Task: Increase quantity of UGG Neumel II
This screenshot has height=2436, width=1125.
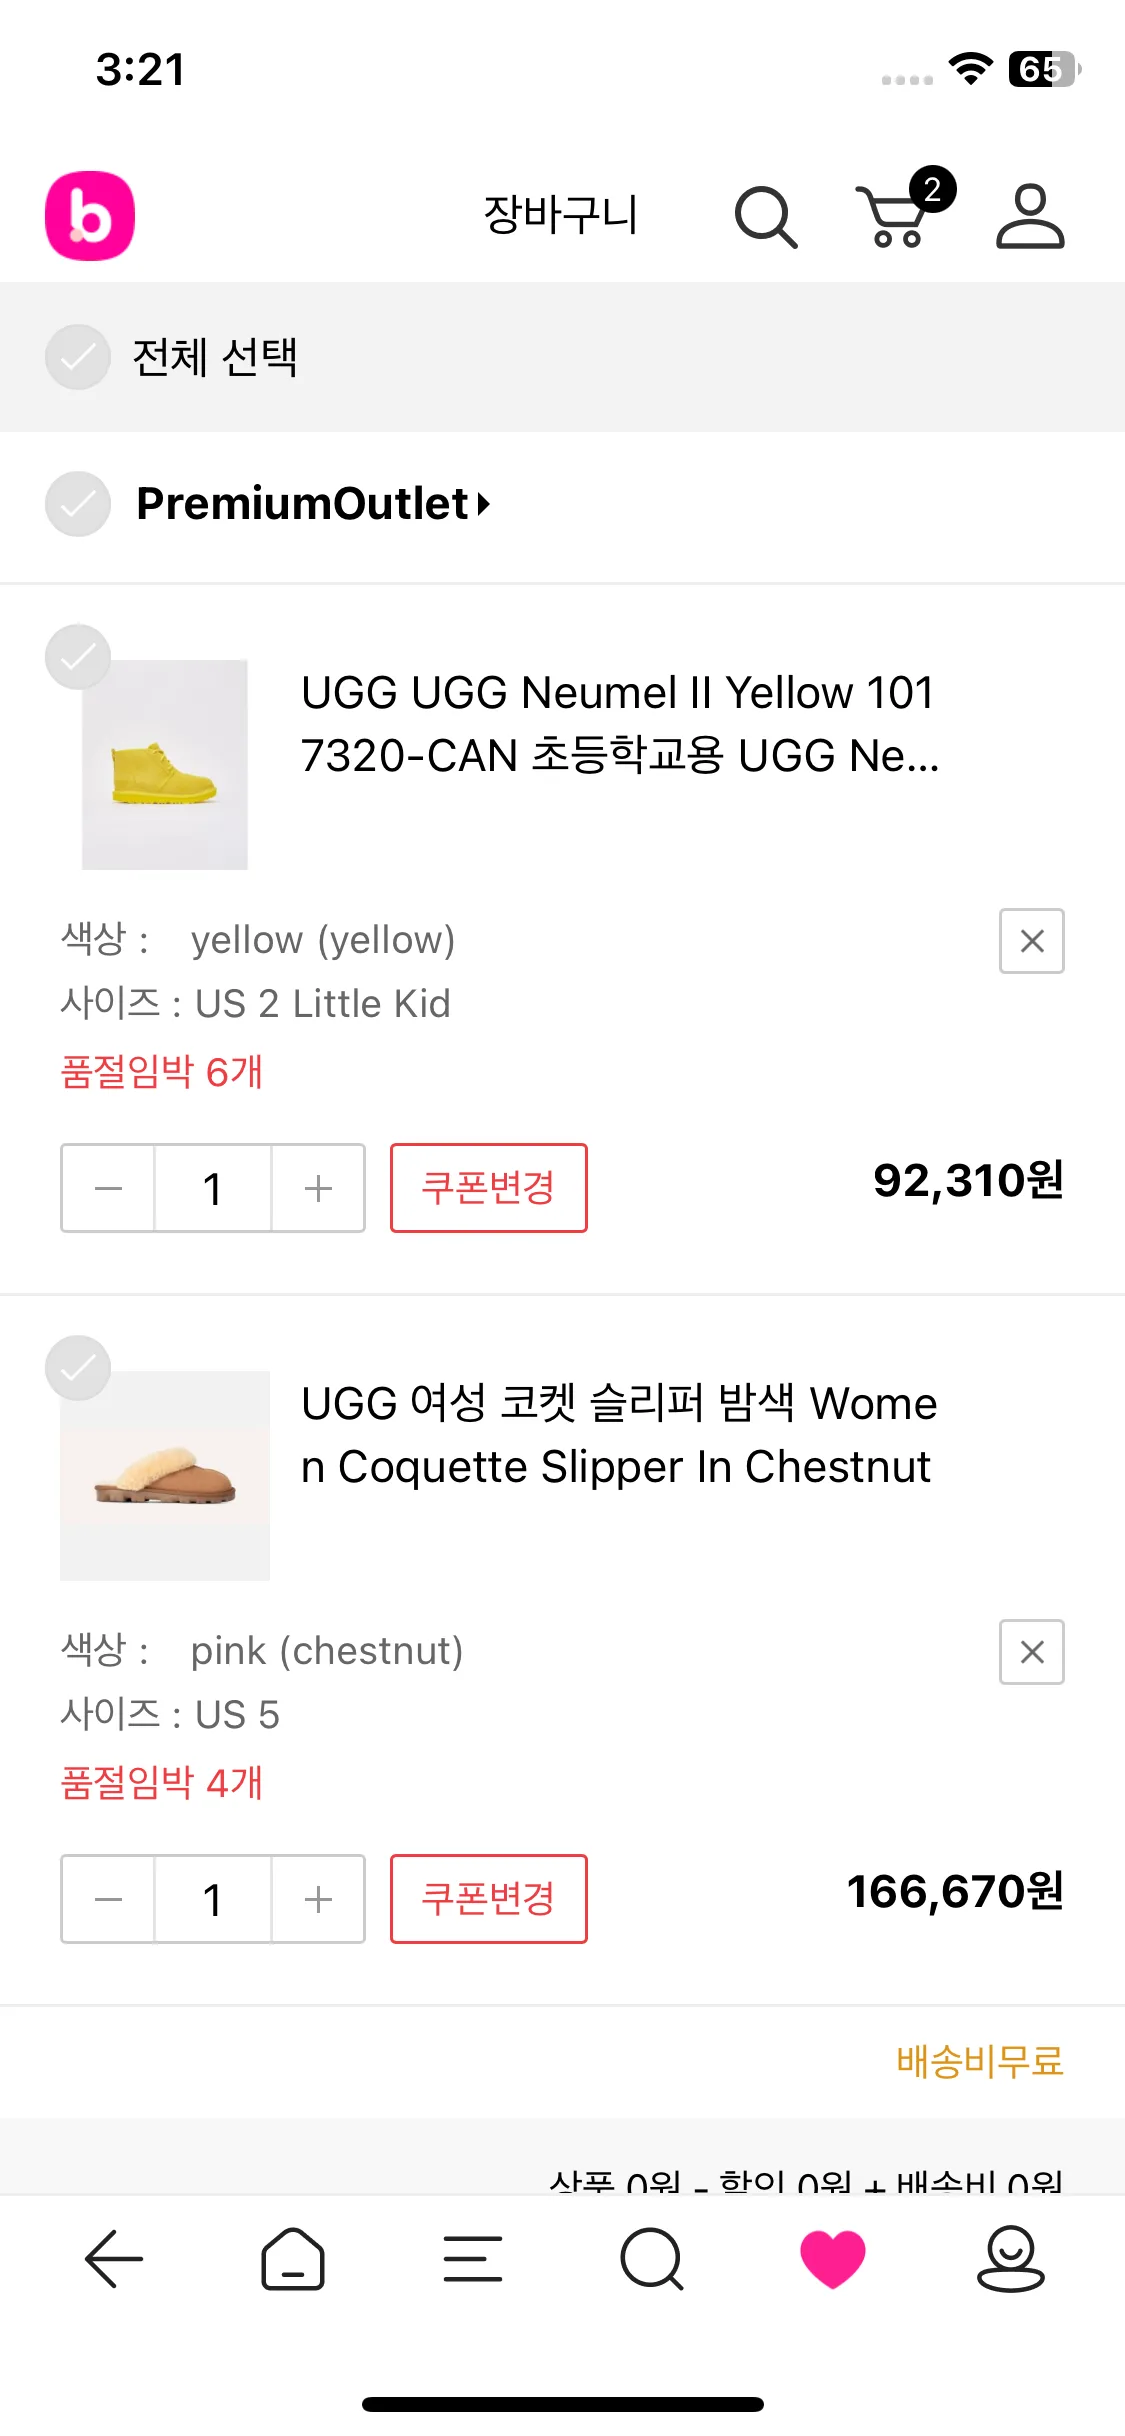Action: 318,1188
